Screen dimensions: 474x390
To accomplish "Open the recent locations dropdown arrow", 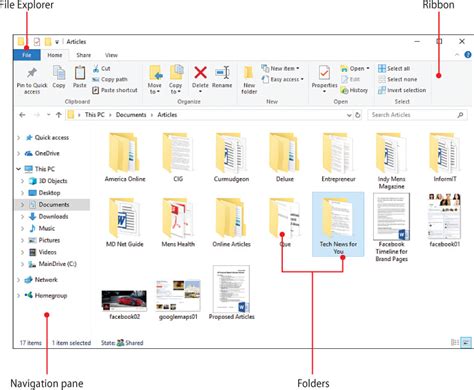I will click(x=49, y=115).
